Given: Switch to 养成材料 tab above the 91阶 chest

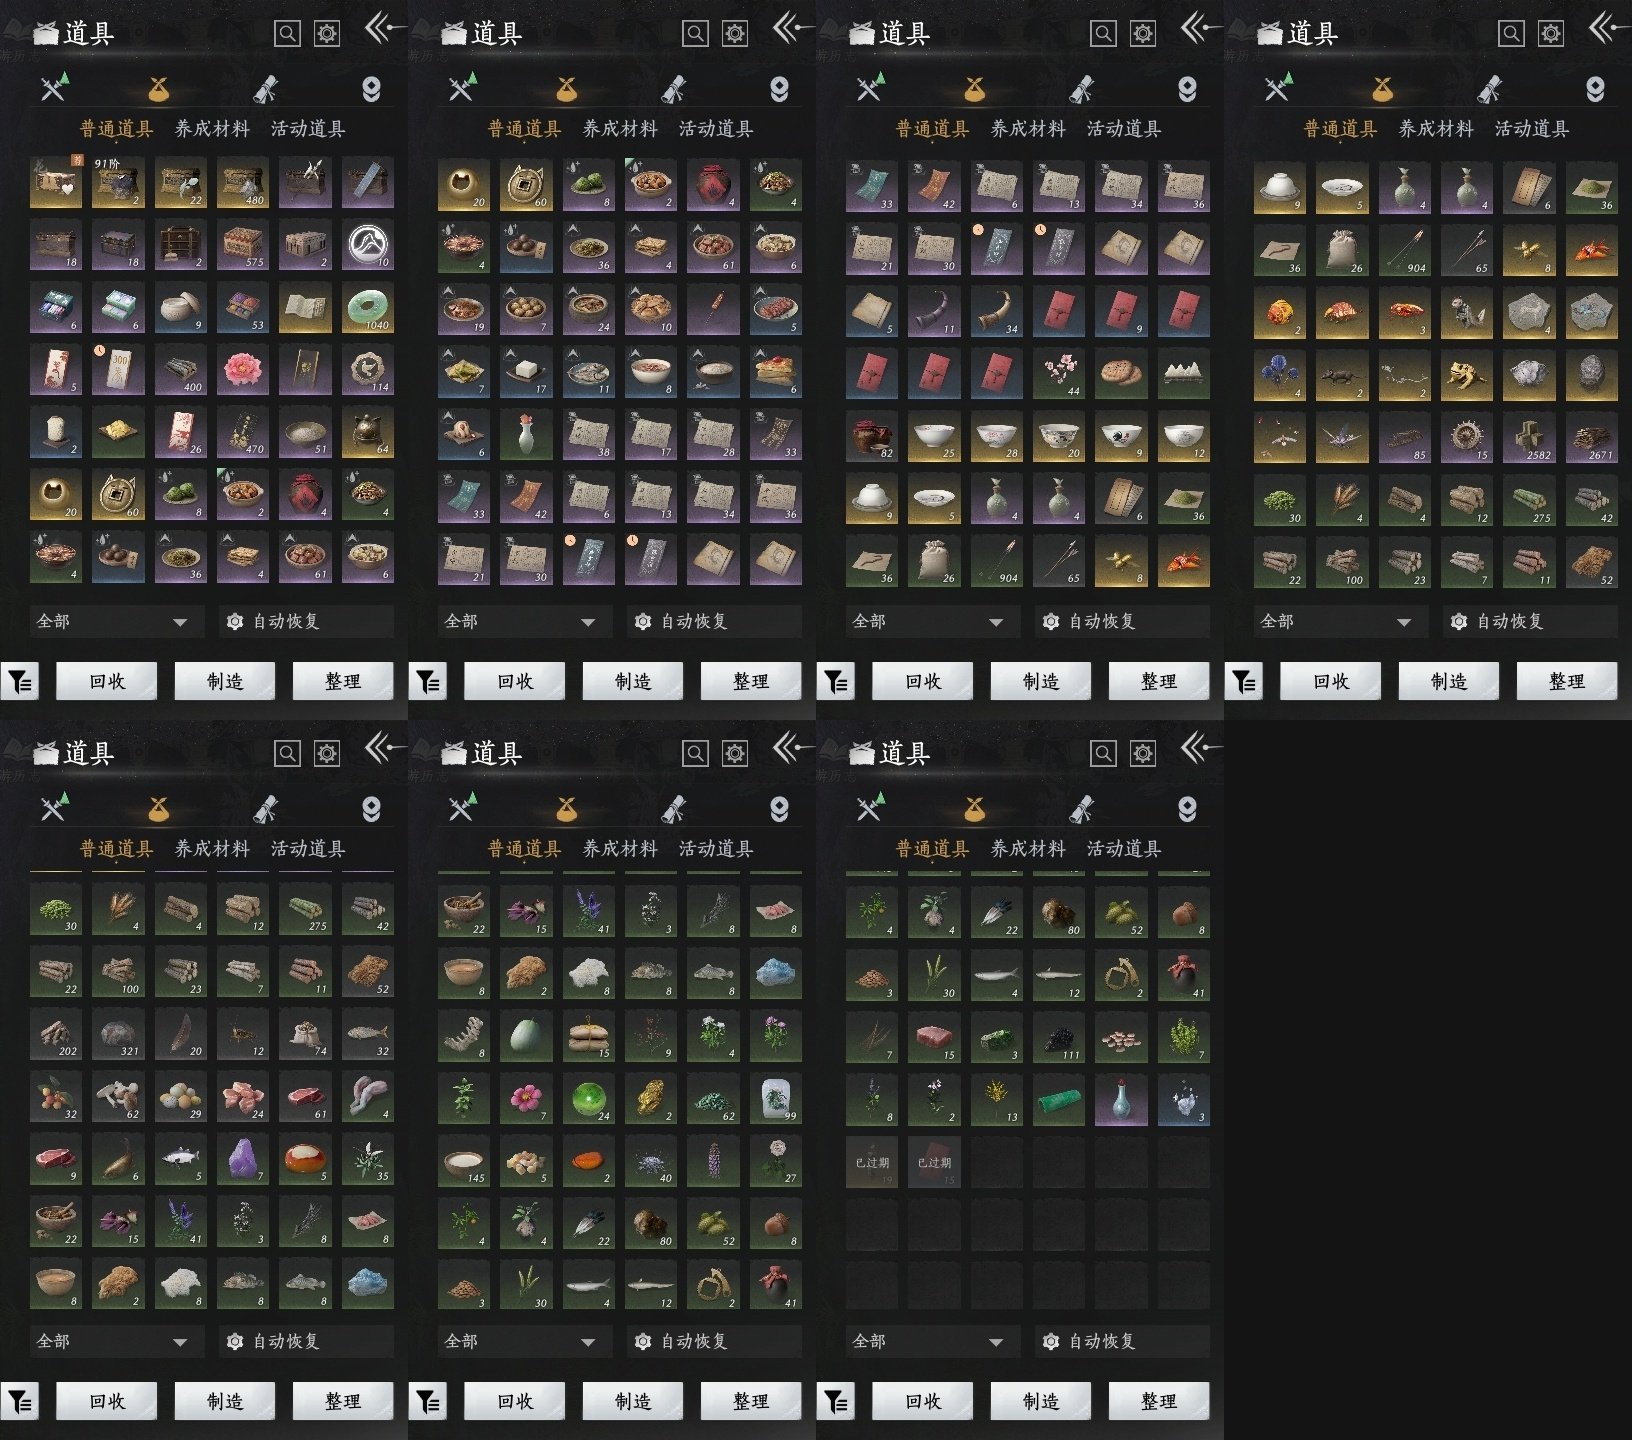Looking at the screenshot, I should tap(212, 129).
